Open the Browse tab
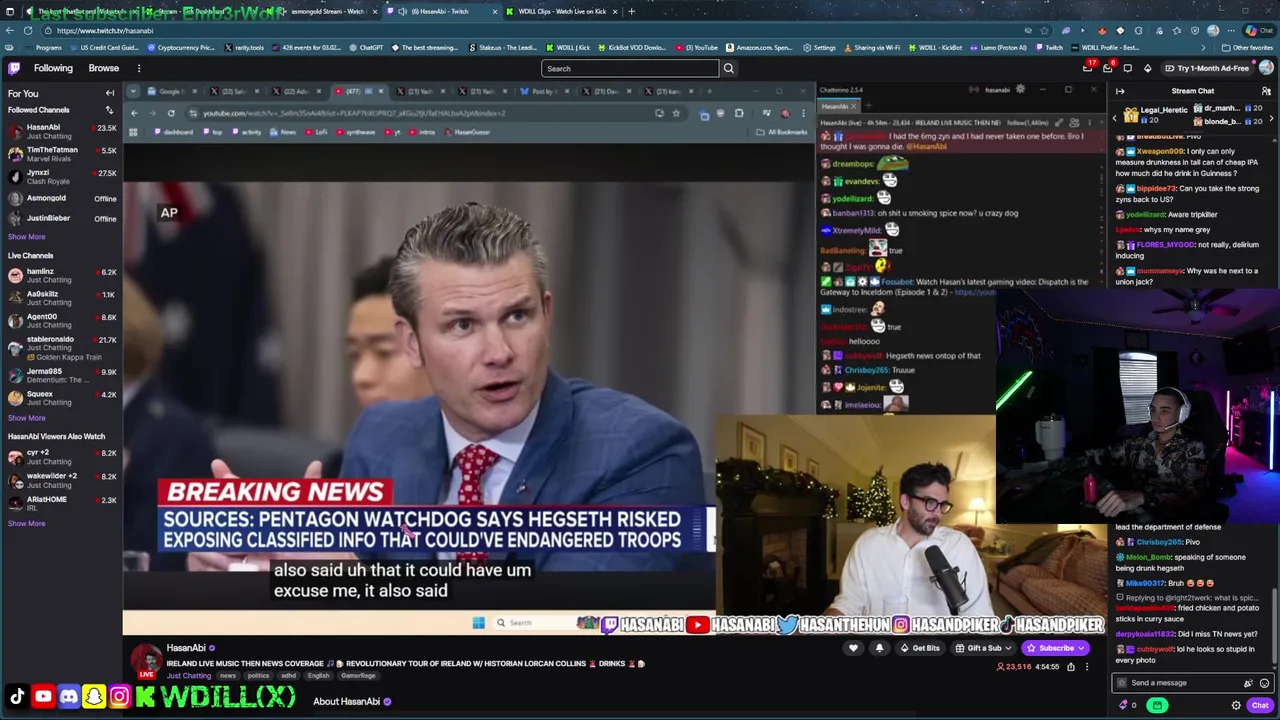The height and width of the screenshot is (720, 1280). pos(104,68)
